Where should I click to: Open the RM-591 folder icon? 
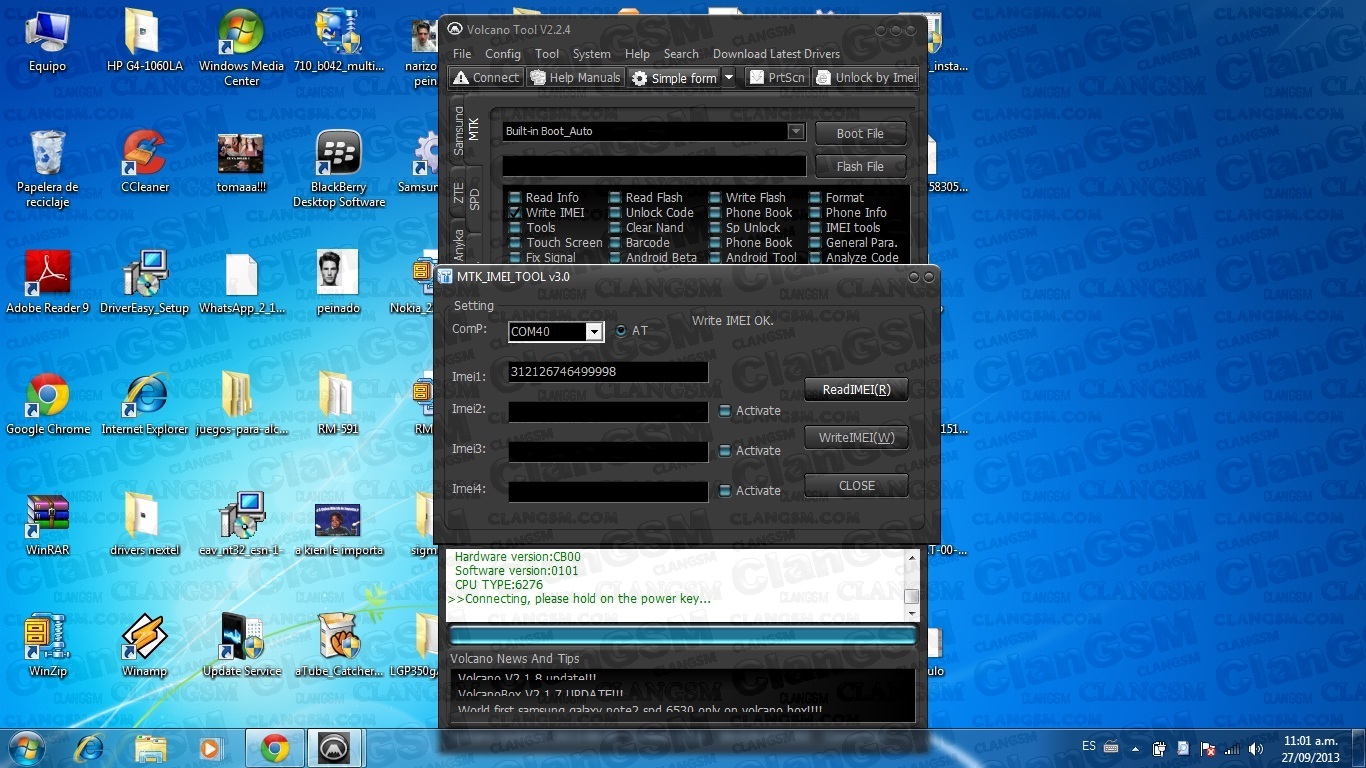[x=338, y=404]
